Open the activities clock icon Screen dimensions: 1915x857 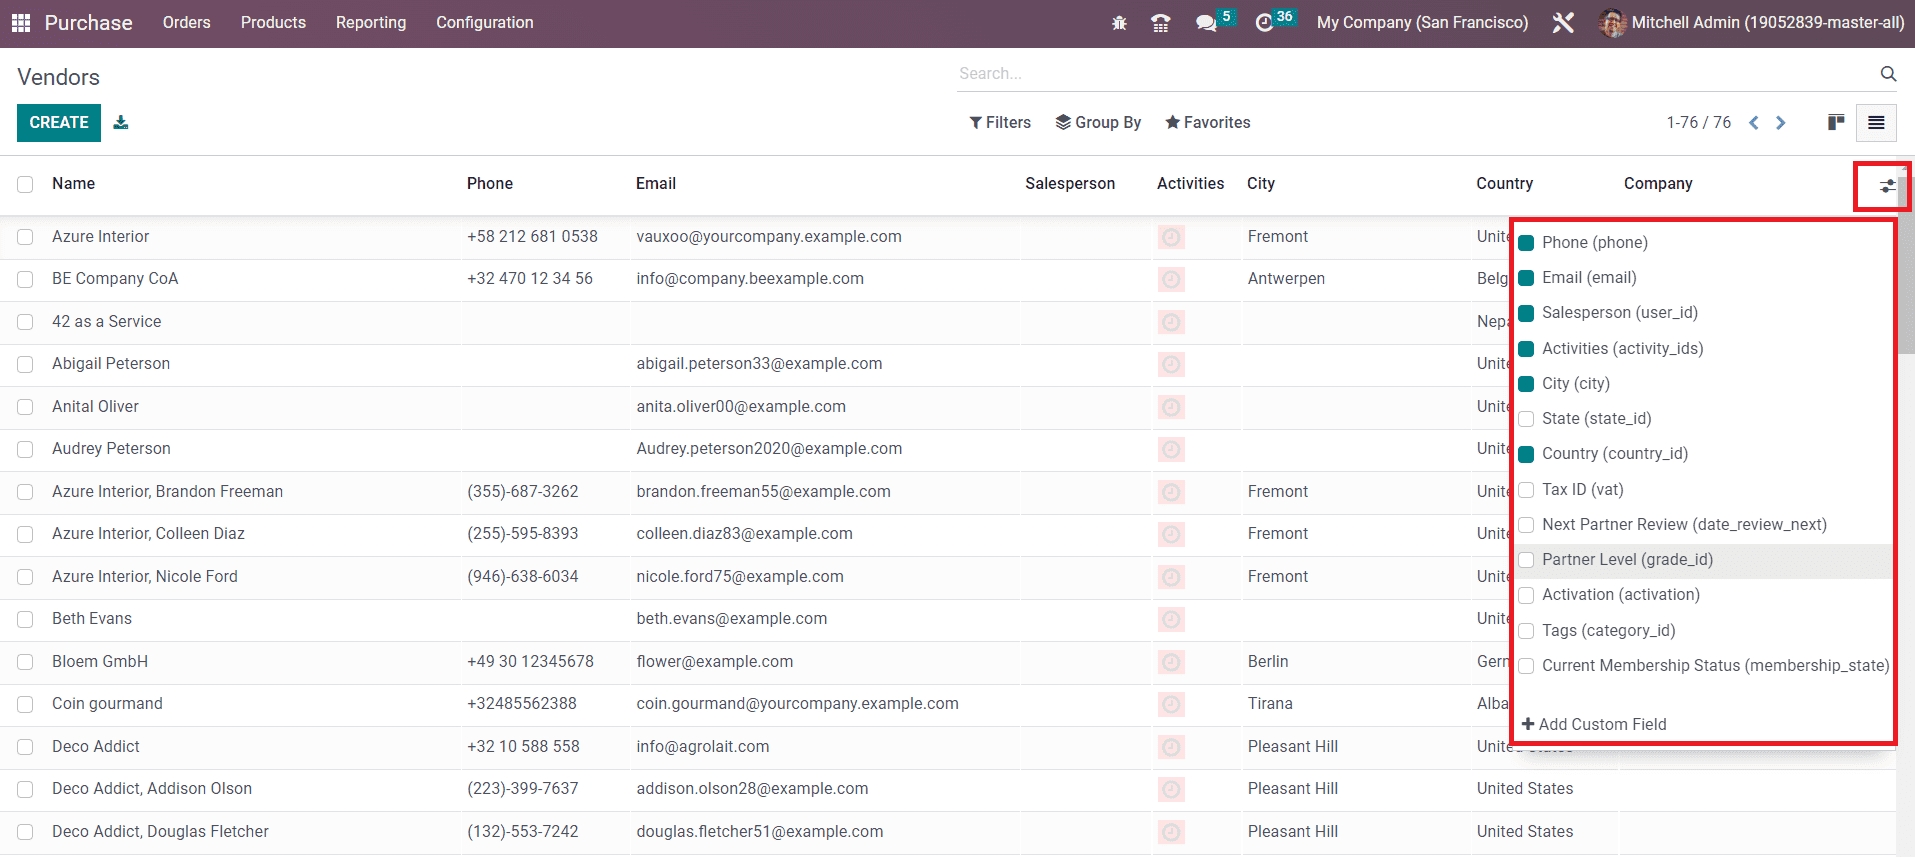coord(1265,23)
